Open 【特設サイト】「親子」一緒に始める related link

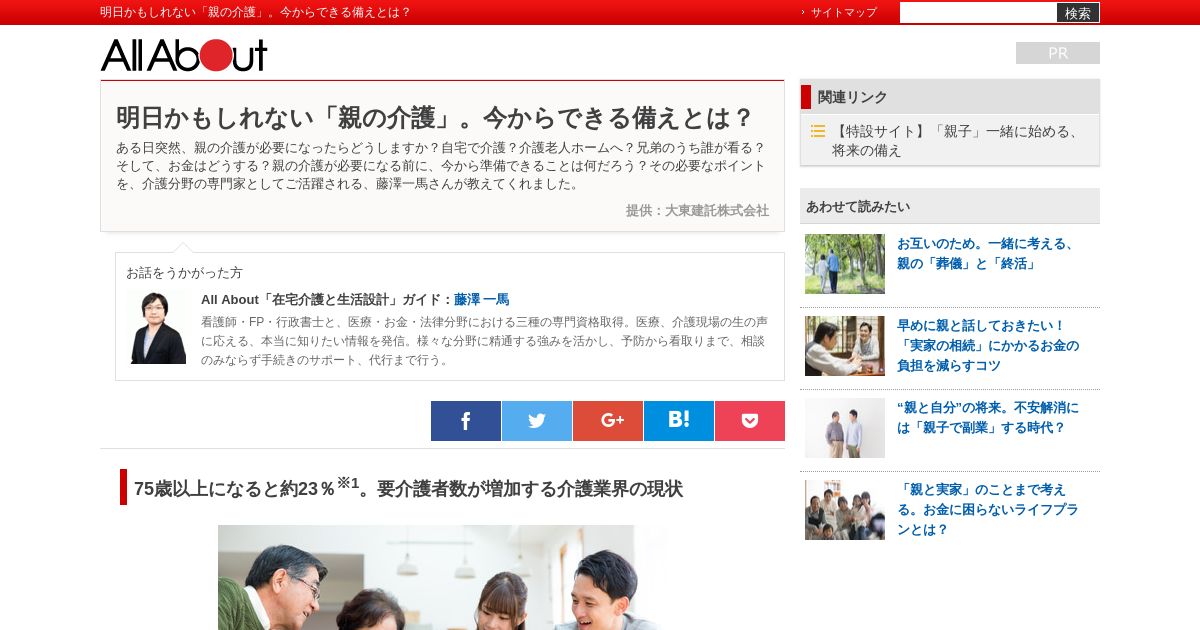(x=956, y=140)
